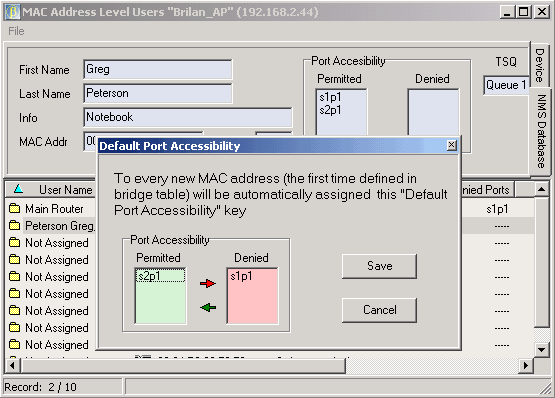Maximize the MAC Address Level Users window
Viewport: 555px width, 398px height.
click(x=523, y=12)
